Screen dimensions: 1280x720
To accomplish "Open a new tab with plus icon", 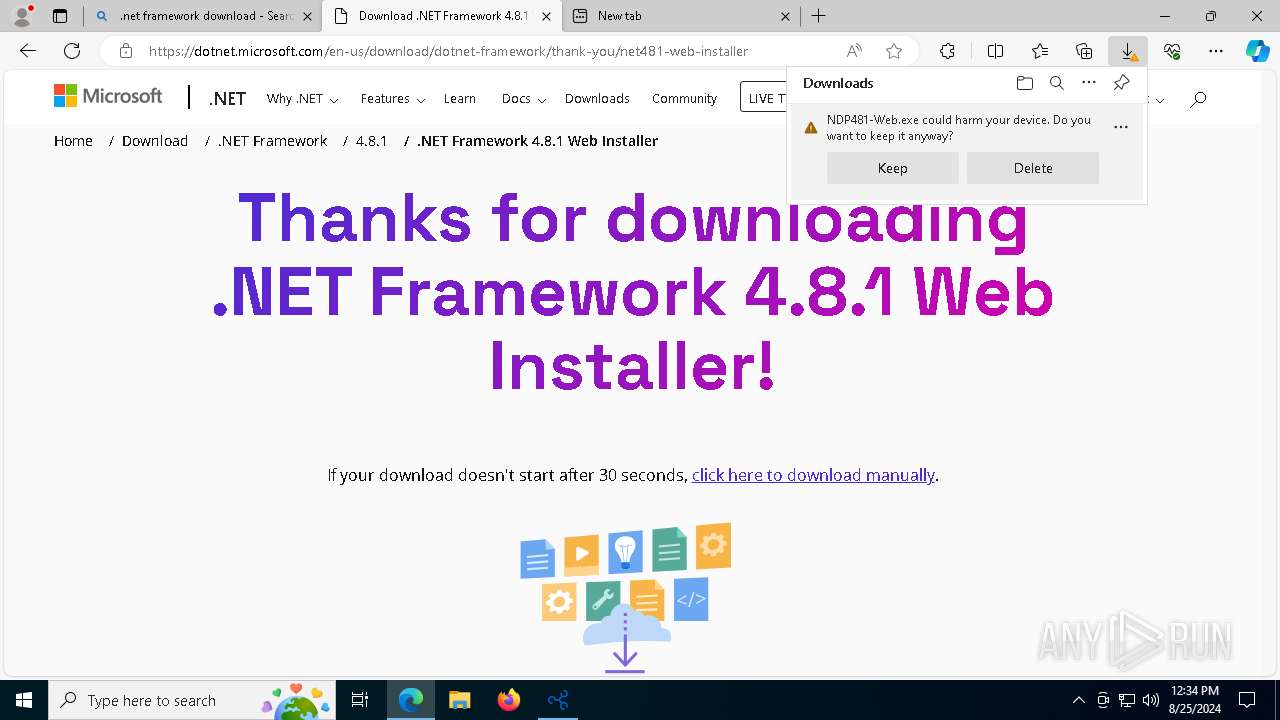I will (x=818, y=16).
